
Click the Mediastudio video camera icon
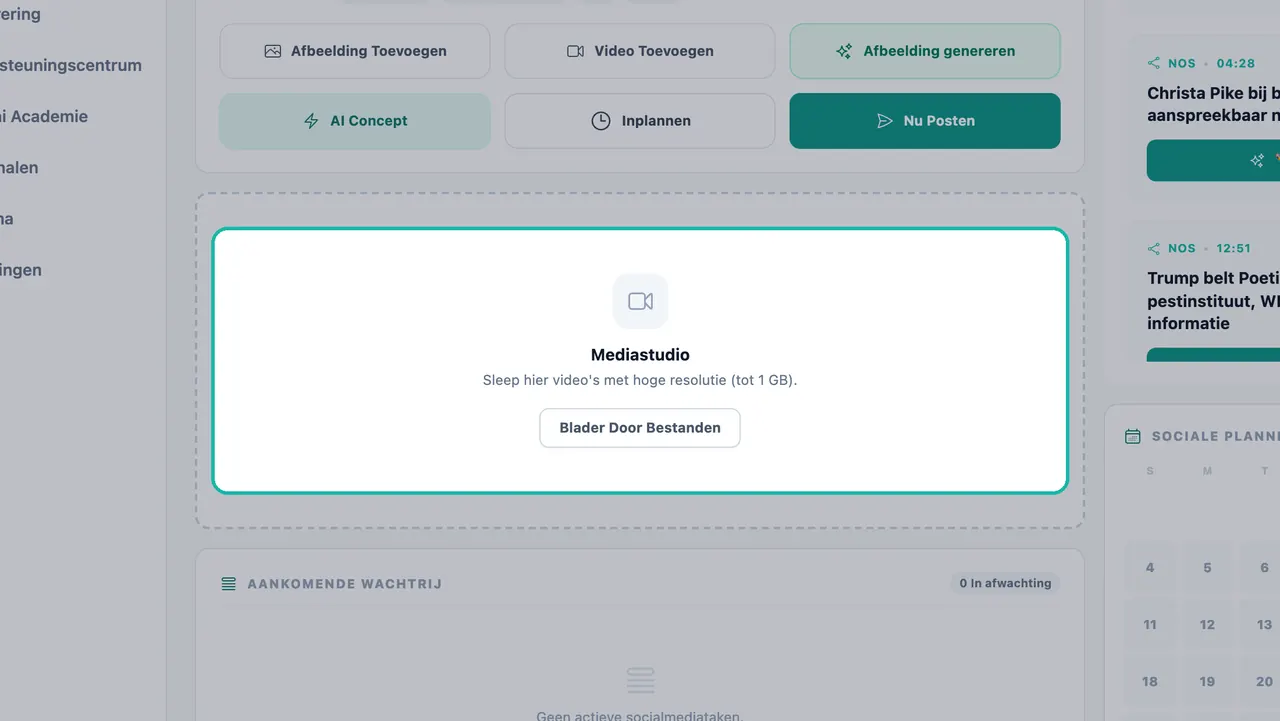[640, 301]
